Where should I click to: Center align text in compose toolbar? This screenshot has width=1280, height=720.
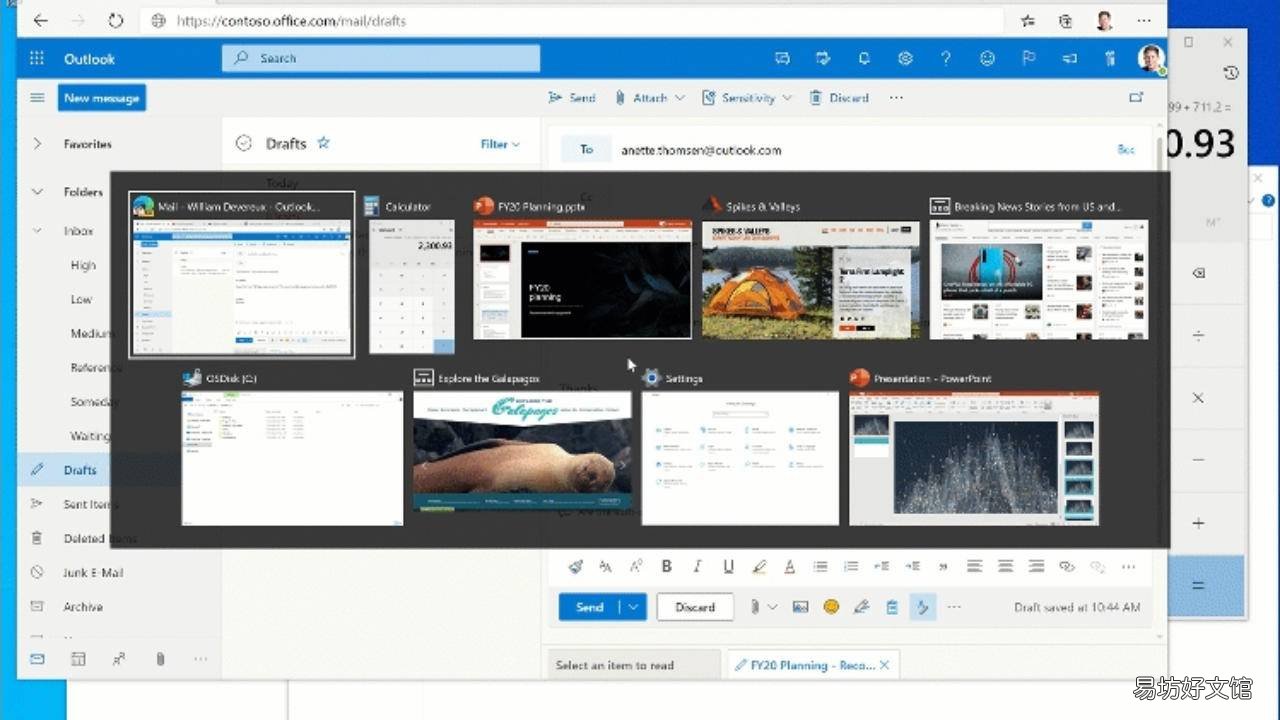[x=1005, y=566]
